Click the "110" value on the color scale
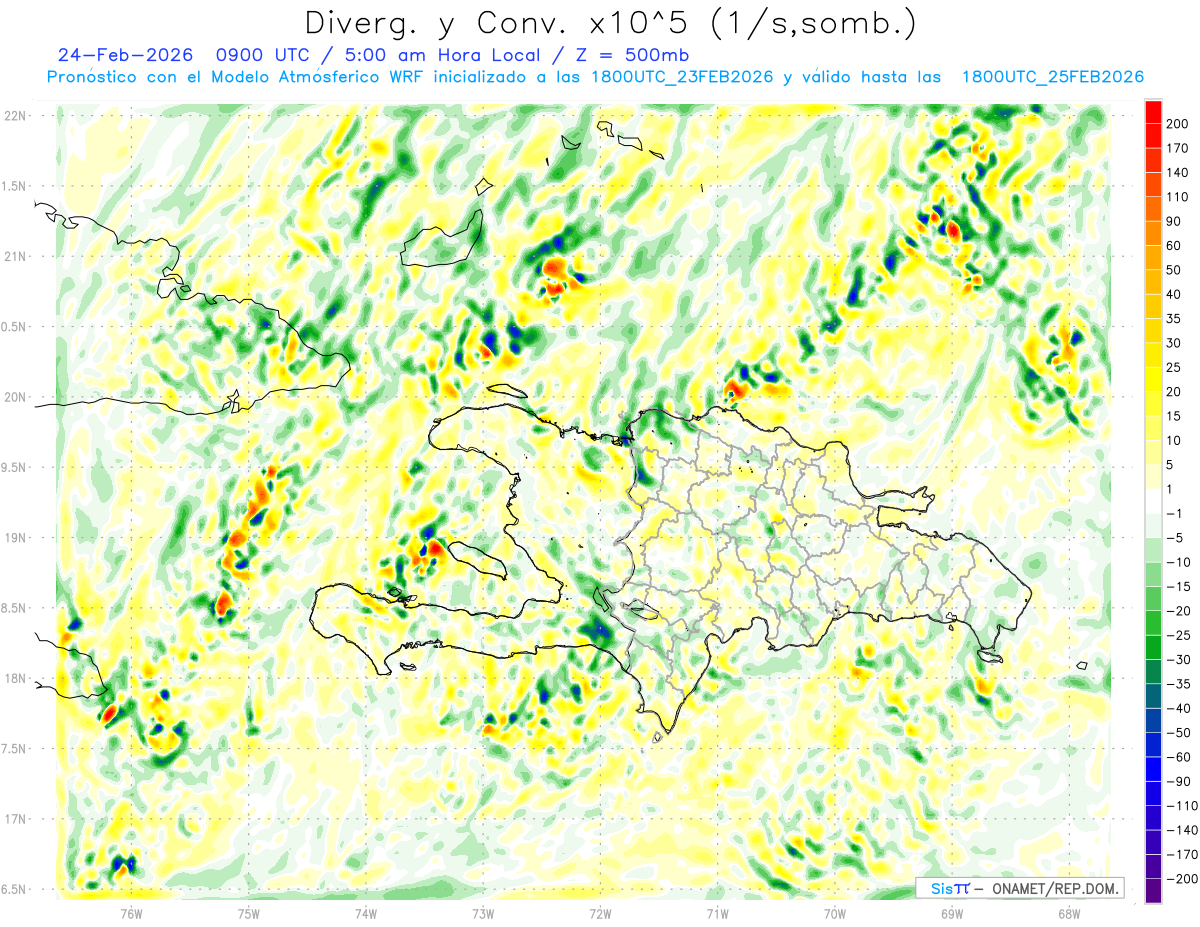The image size is (1200, 927). (x=1179, y=197)
